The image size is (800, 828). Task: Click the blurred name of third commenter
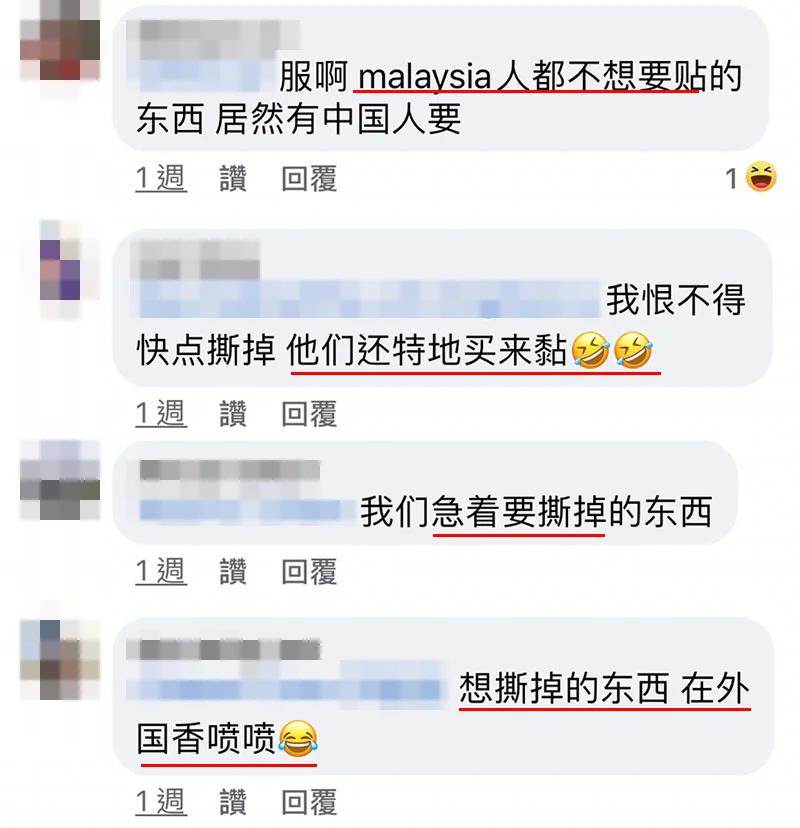click(230, 470)
